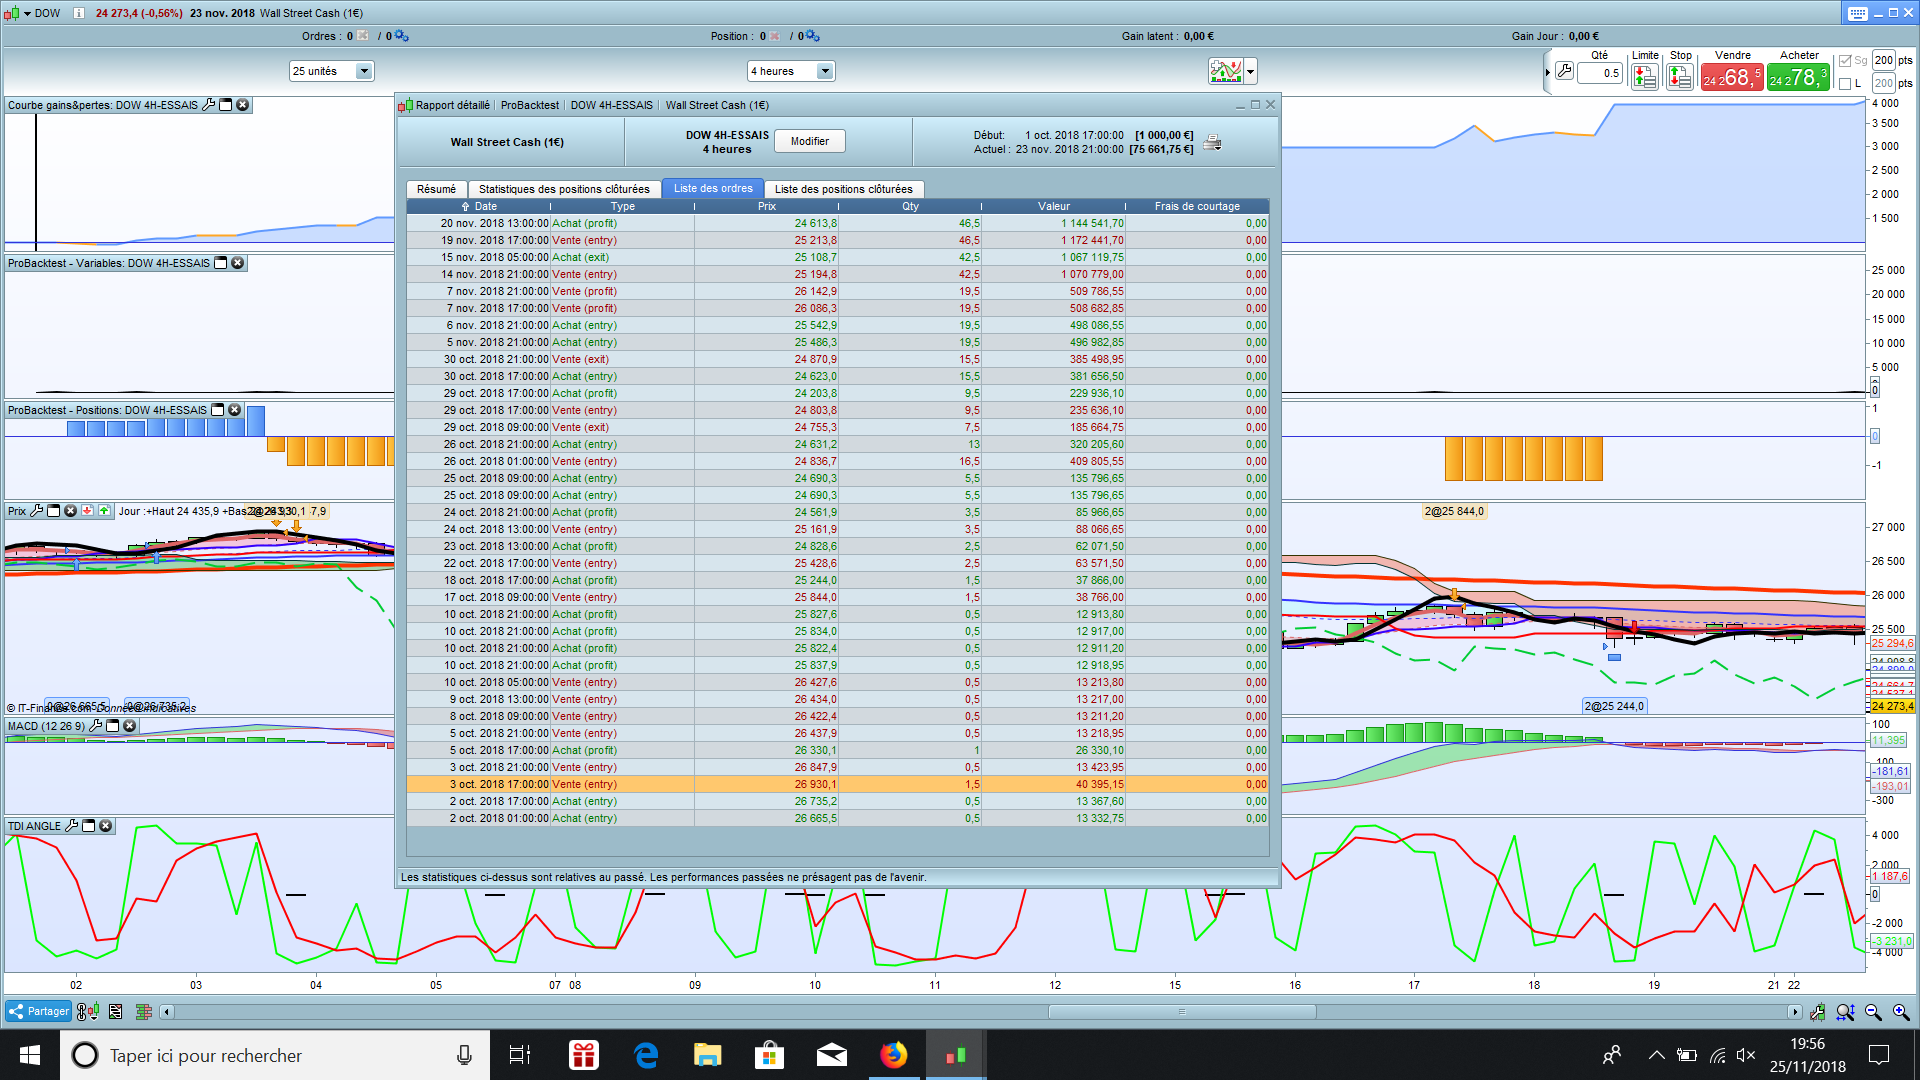Open MACD indicator settings wrench
This screenshot has height=1080, width=1920.
pos(96,726)
